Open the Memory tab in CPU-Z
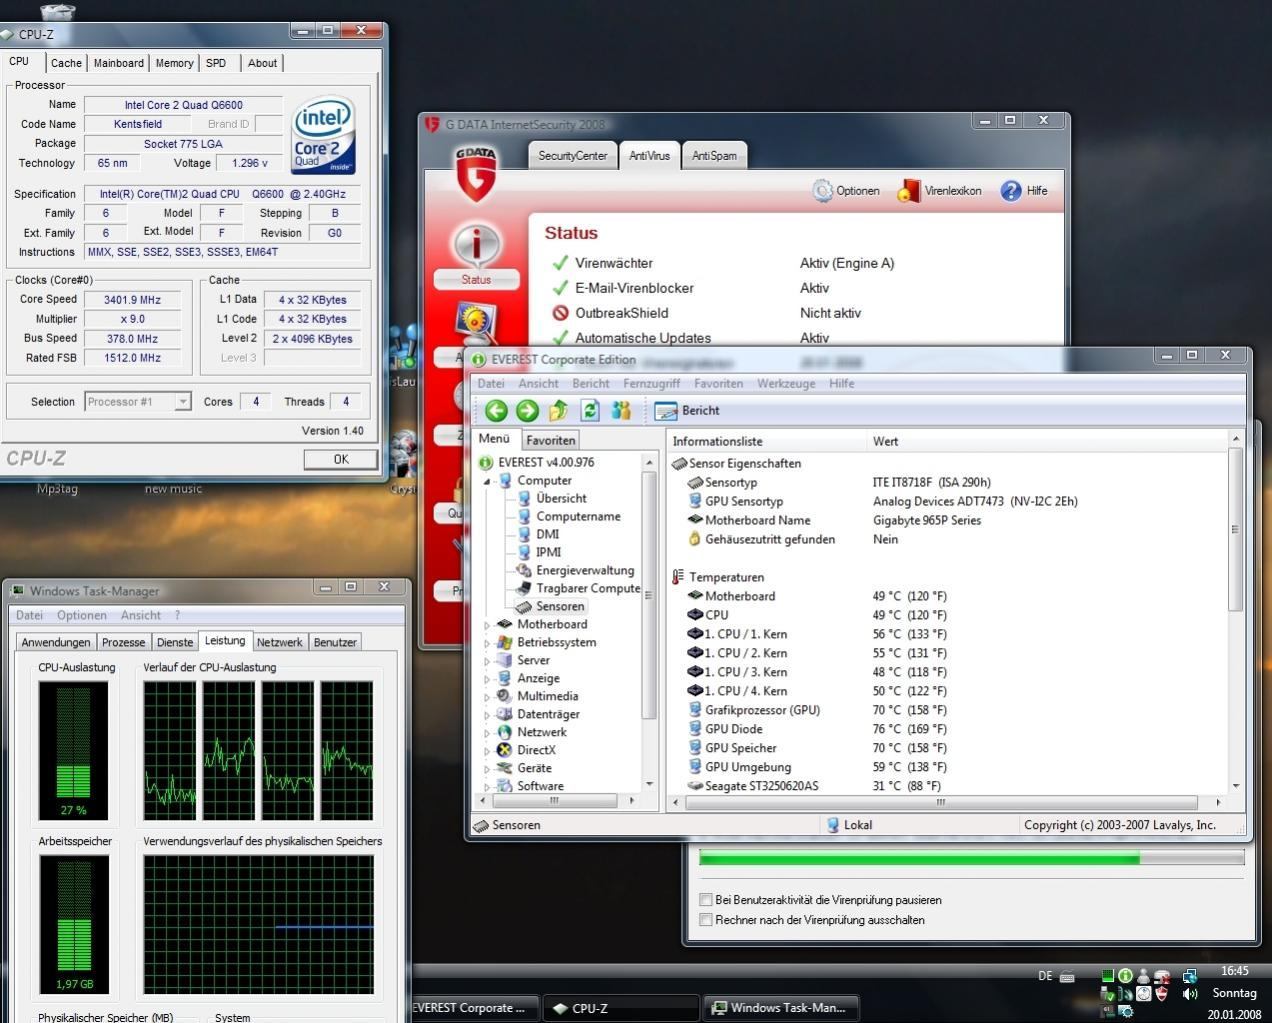Viewport: 1272px width, 1023px height. 174,63
